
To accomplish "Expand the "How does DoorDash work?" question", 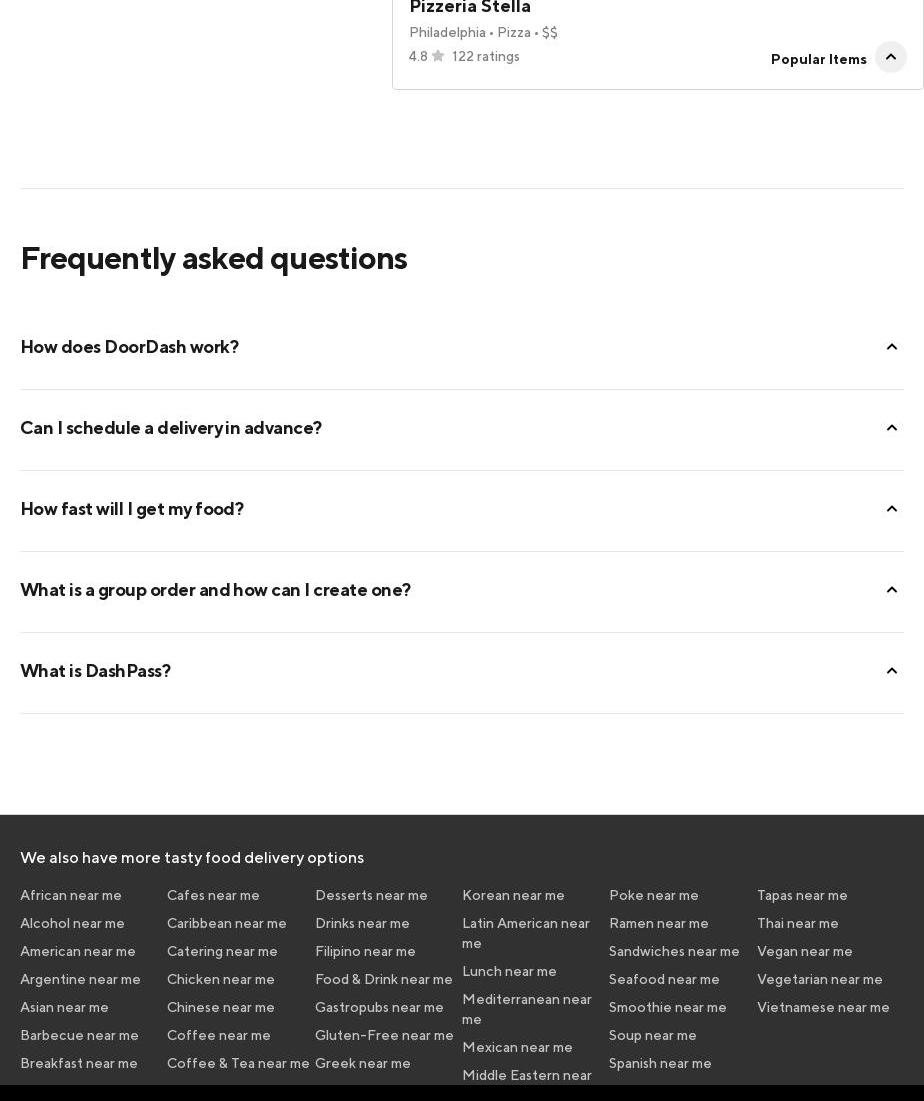I will tap(891, 347).
